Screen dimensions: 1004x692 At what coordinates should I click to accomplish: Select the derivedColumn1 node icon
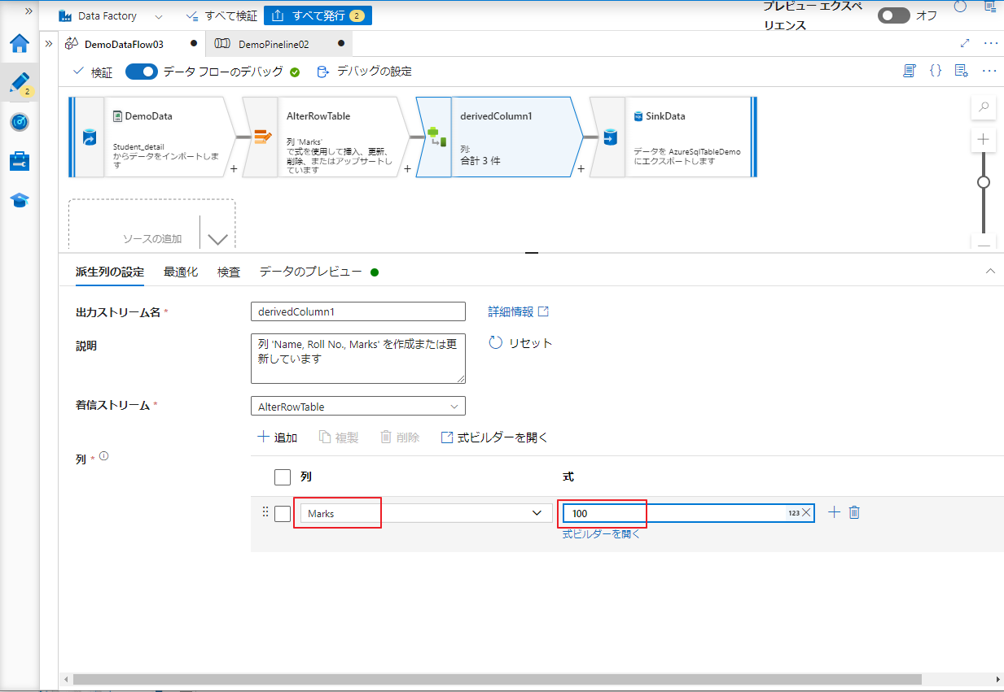[x=437, y=136]
